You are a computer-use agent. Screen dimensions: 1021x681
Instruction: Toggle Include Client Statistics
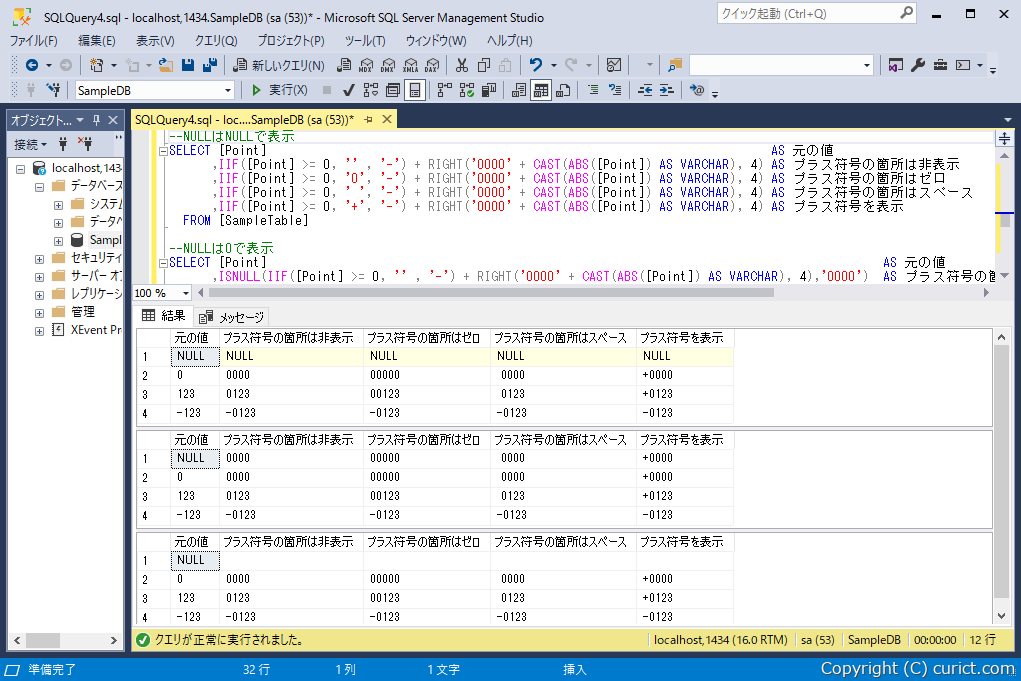click(489, 90)
